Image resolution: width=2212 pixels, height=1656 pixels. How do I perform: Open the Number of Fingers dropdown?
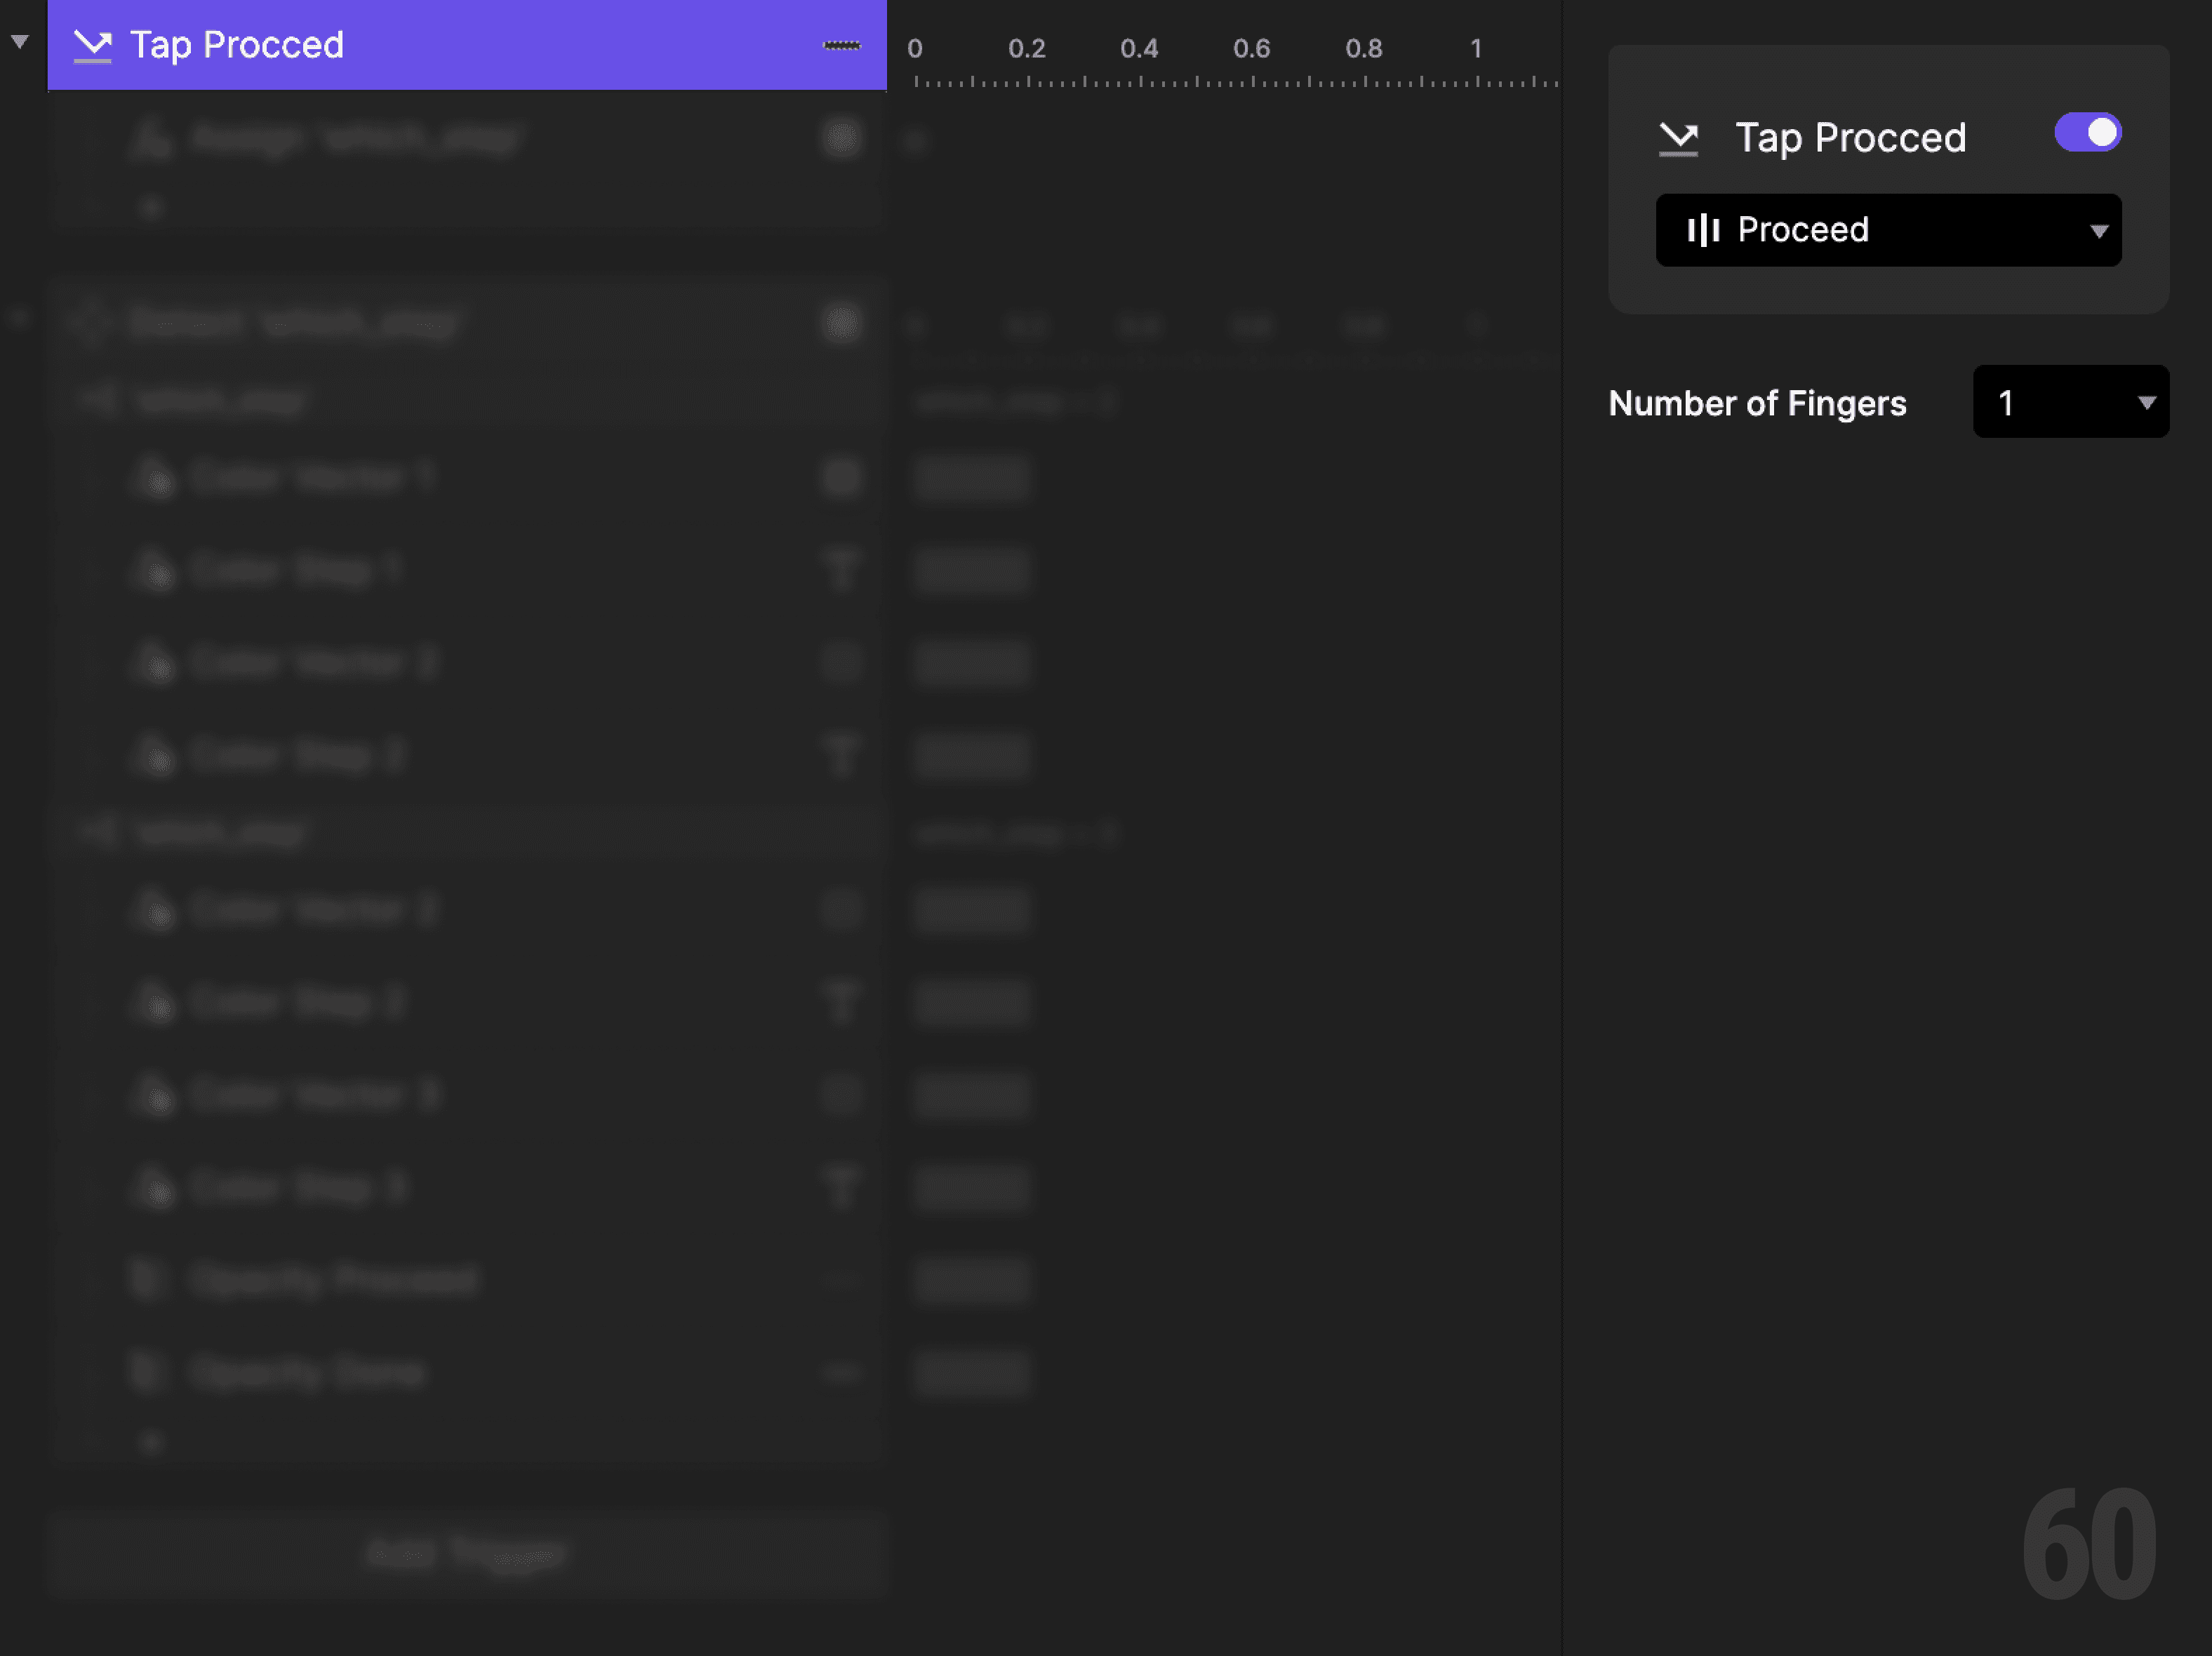pyautogui.click(x=2070, y=402)
